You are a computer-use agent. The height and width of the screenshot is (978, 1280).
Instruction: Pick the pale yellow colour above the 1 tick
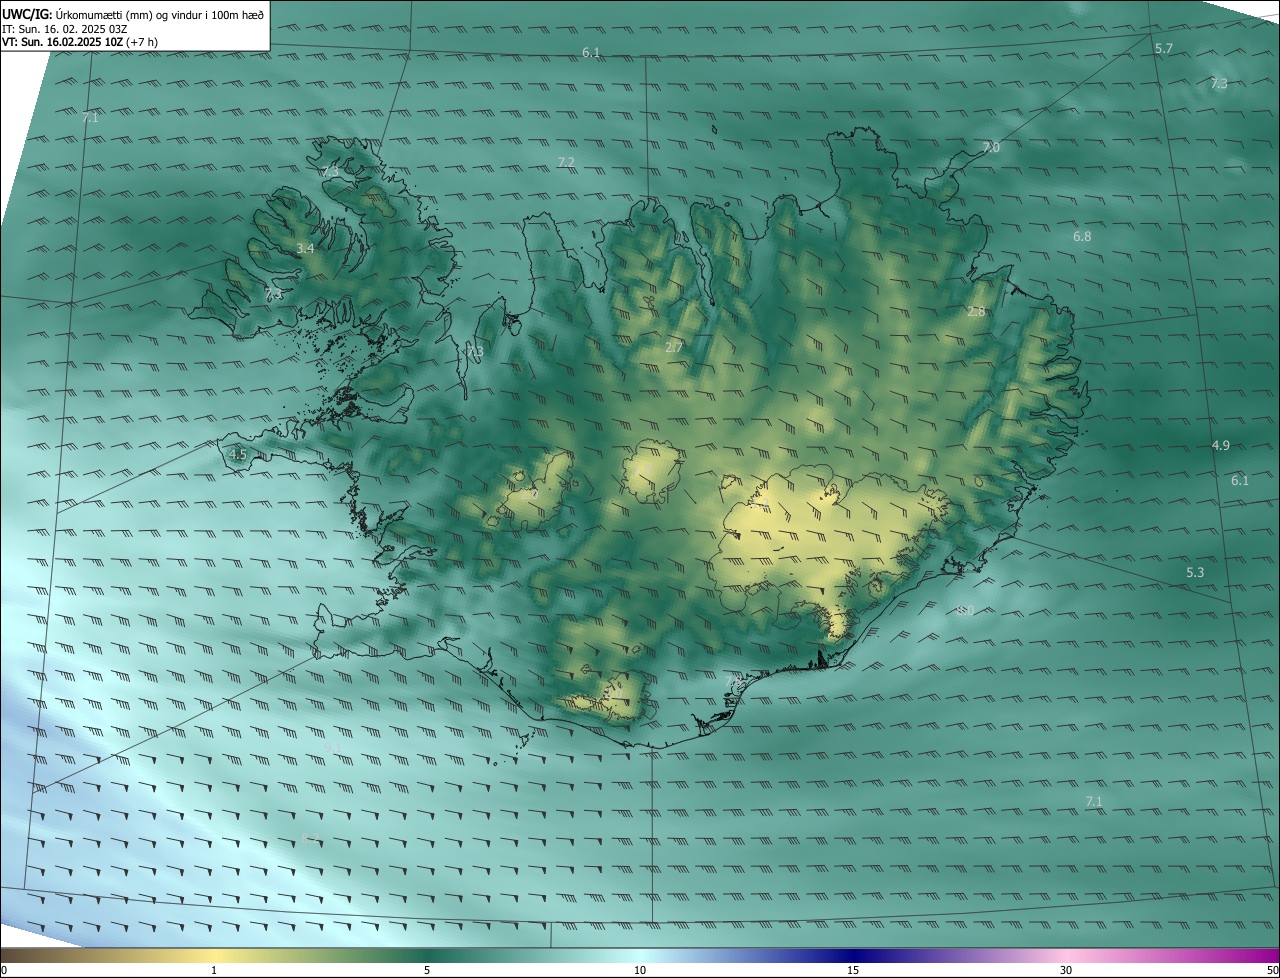[214, 955]
